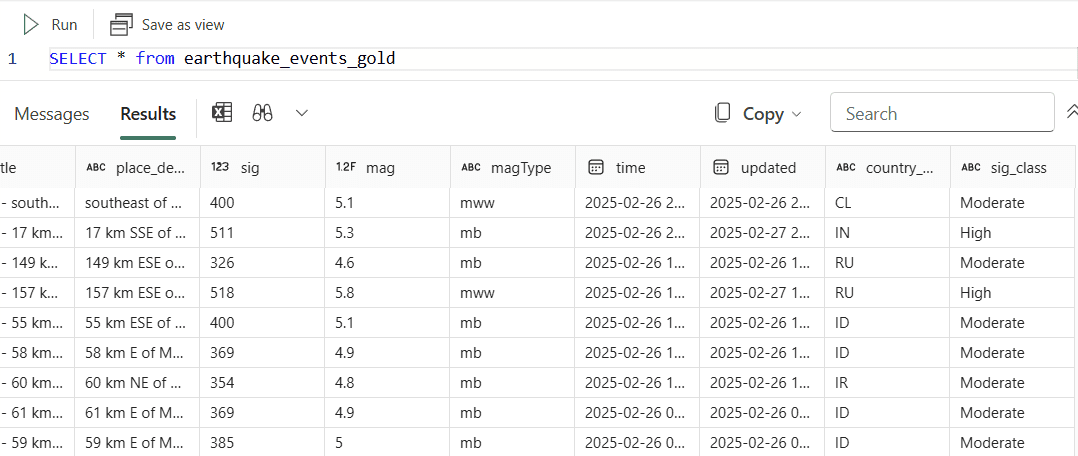Select country cell CL
This screenshot has height=456, width=1078.
pos(888,203)
